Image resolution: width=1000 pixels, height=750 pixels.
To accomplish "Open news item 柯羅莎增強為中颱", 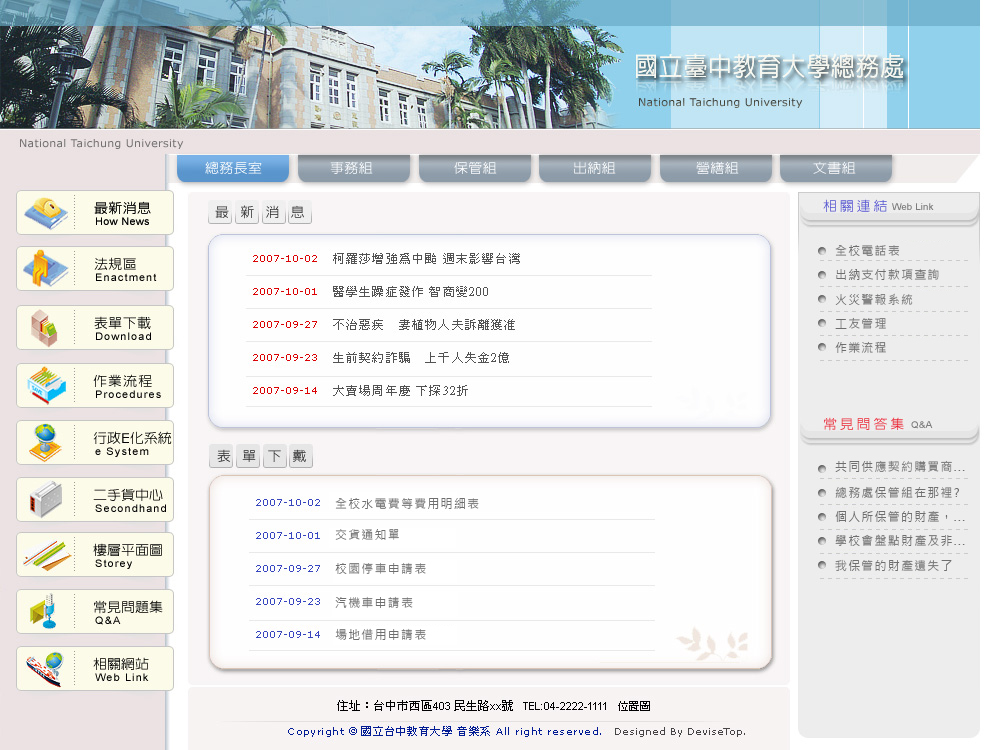I will click(426, 259).
